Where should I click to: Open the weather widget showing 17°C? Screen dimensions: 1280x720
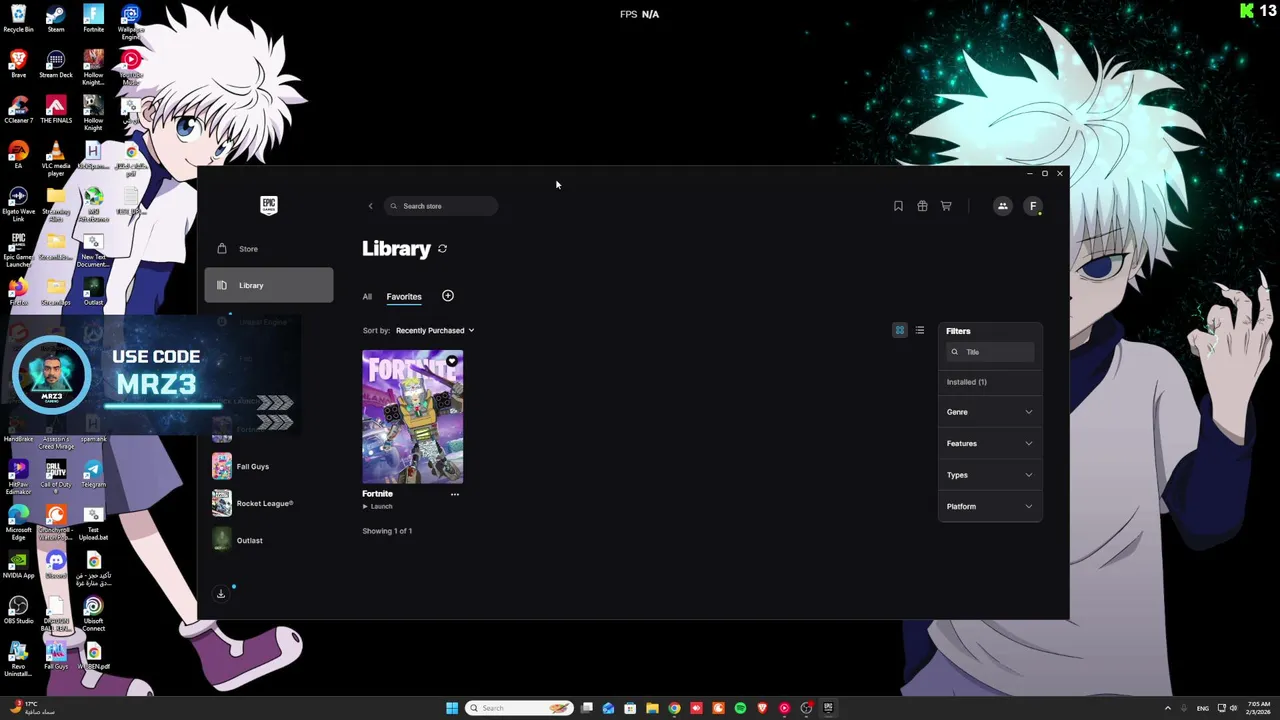30,708
